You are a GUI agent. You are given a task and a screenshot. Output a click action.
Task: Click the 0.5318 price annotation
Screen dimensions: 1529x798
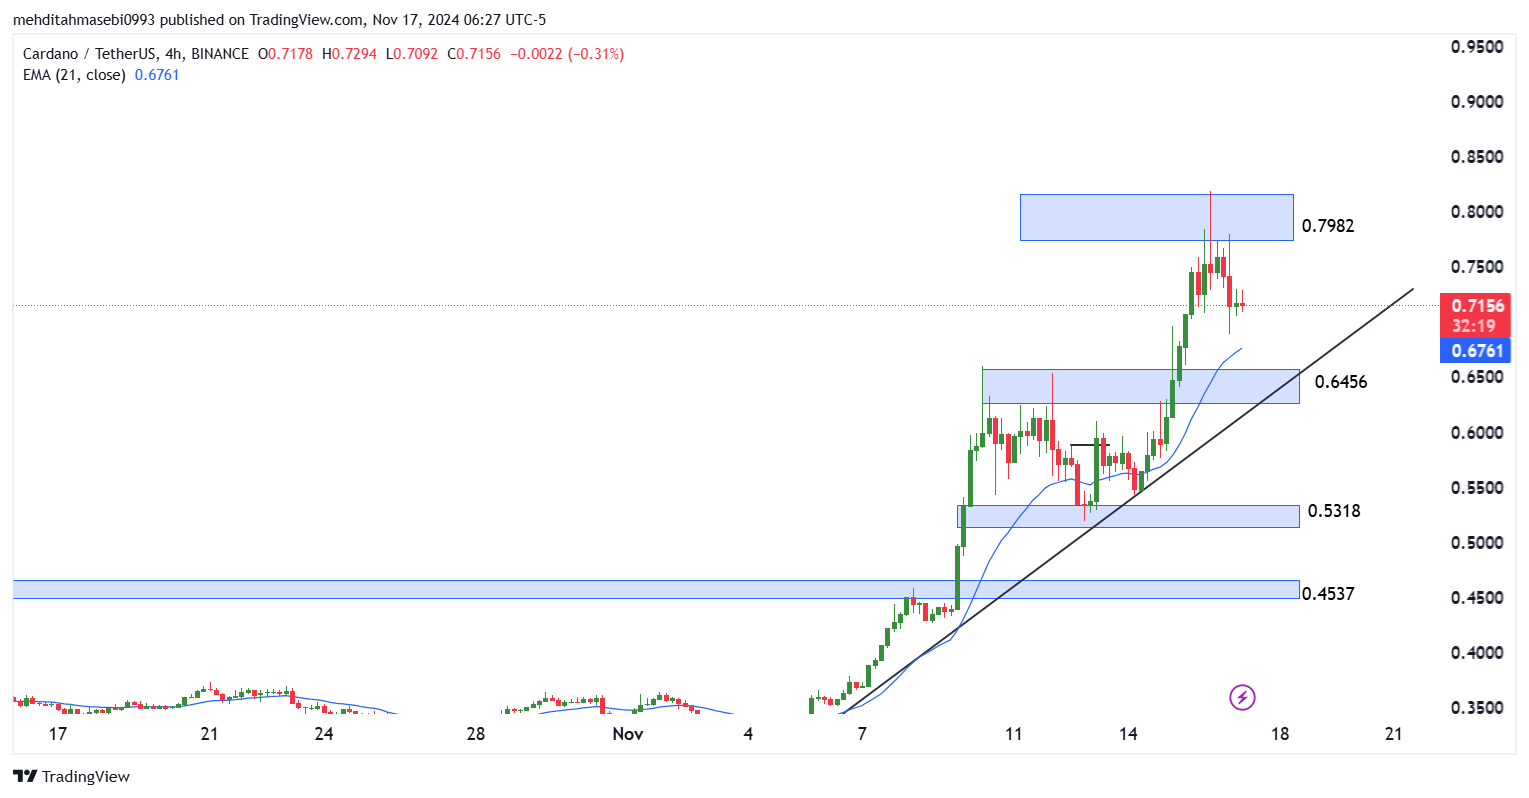[1334, 511]
